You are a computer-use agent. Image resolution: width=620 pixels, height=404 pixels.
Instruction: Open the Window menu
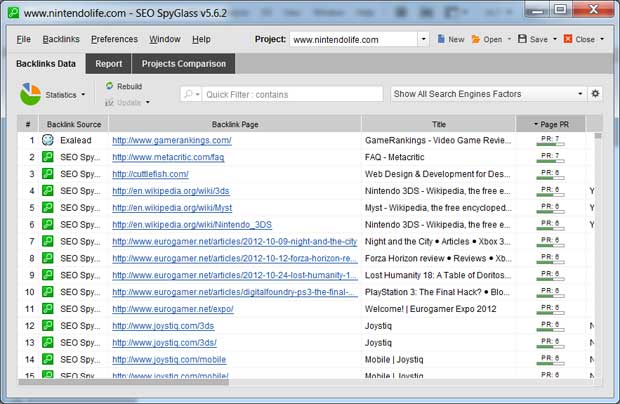165,39
